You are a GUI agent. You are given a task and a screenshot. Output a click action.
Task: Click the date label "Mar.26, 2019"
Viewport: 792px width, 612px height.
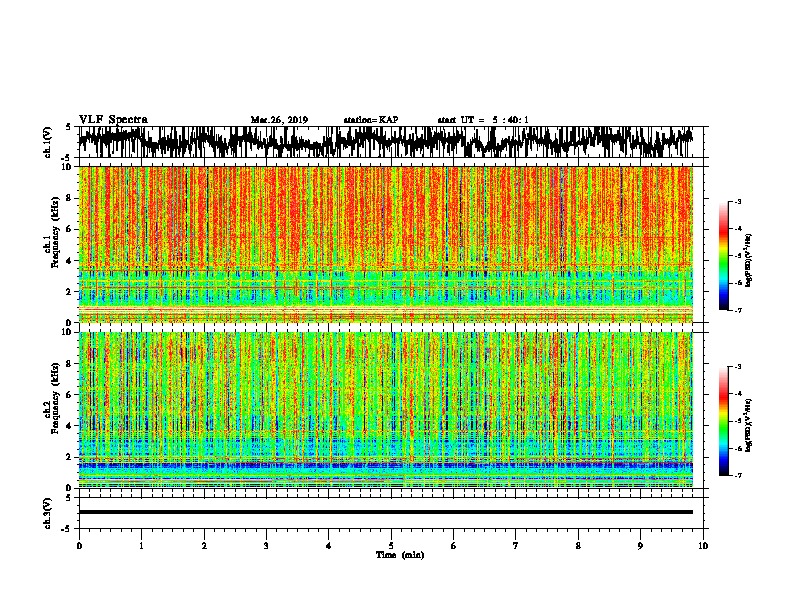pos(279,120)
